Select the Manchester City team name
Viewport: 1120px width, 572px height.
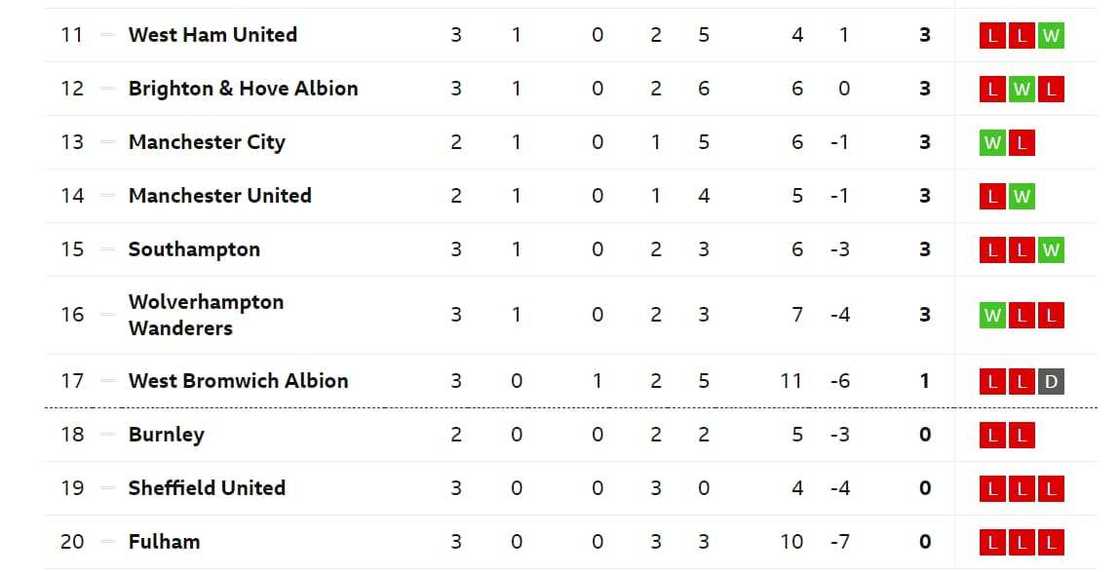(x=206, y=142)
